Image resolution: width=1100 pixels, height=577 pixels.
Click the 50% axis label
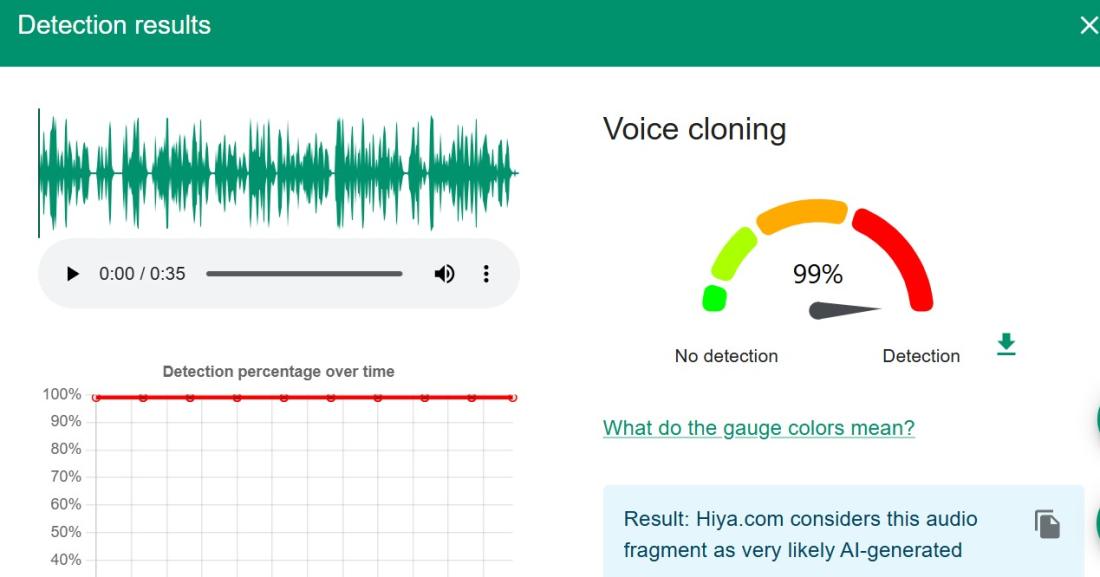(65, 532)
